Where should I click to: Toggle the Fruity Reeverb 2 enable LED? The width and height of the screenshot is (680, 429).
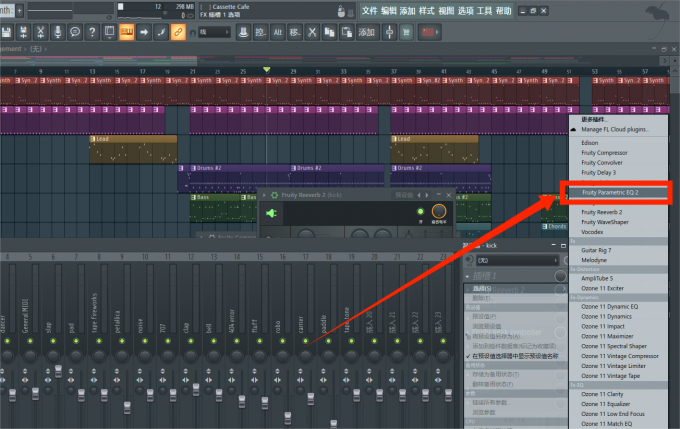419,211
